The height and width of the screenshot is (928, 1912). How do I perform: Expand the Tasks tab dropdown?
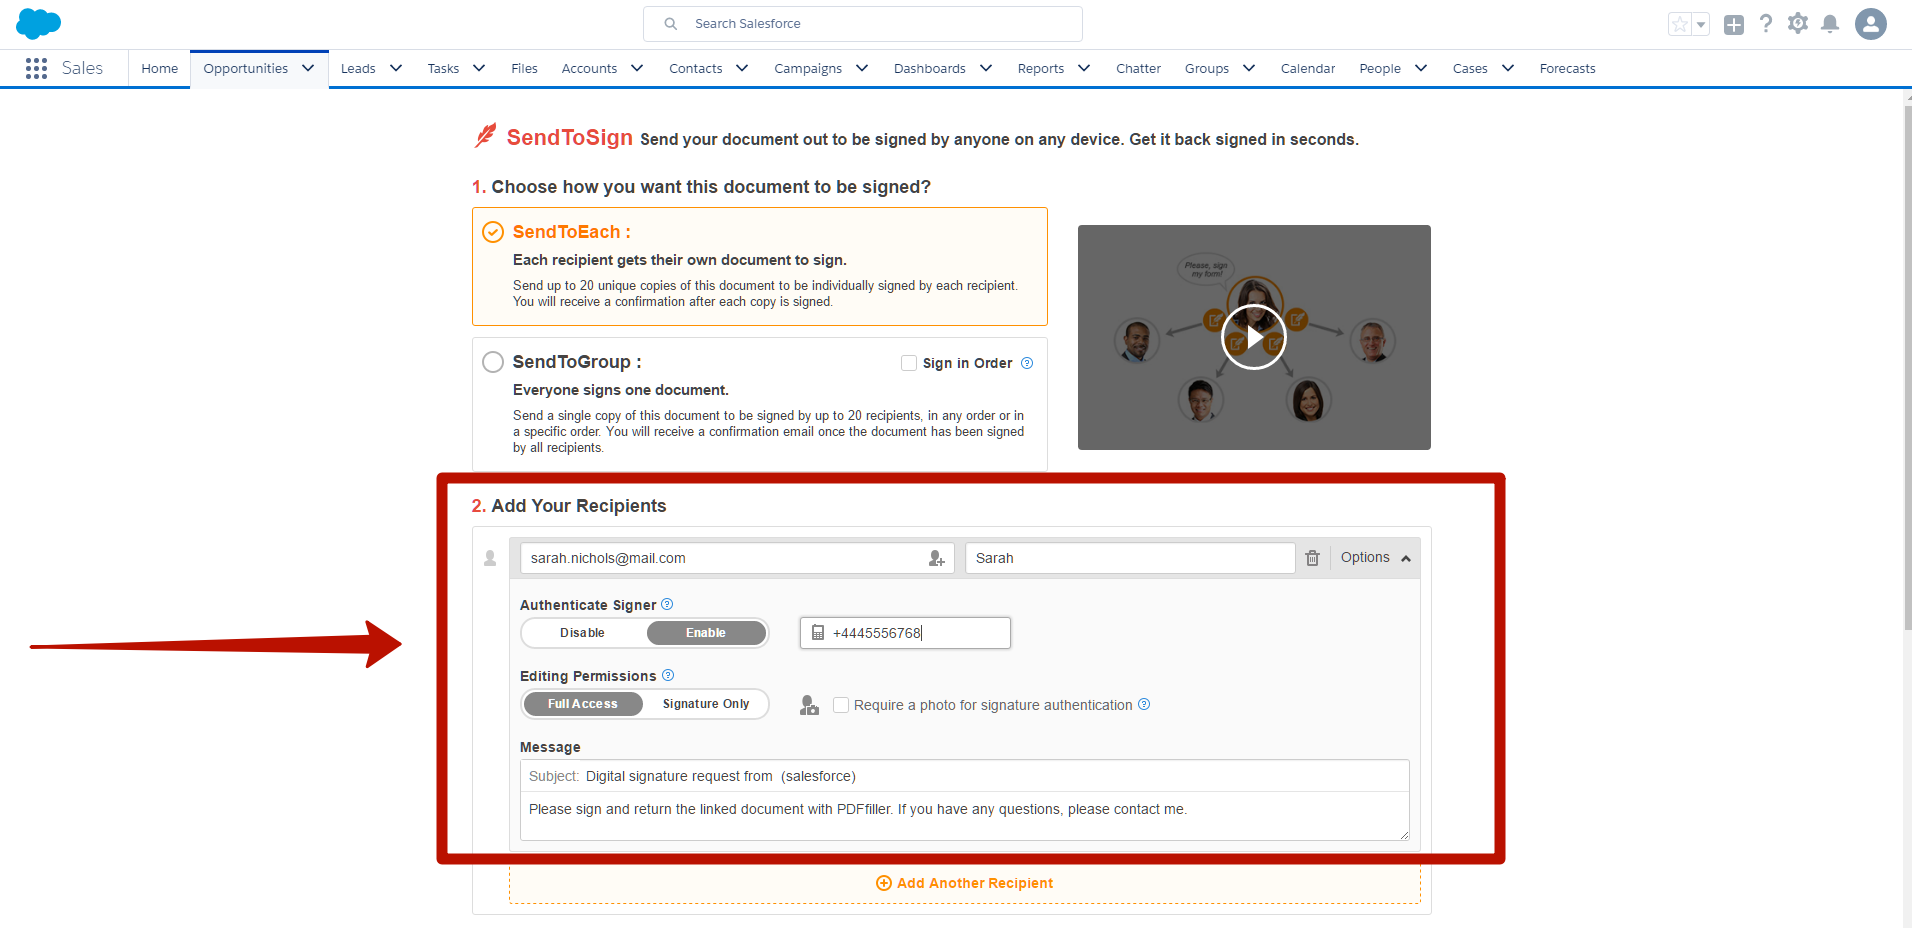click(x=479, y=68)
